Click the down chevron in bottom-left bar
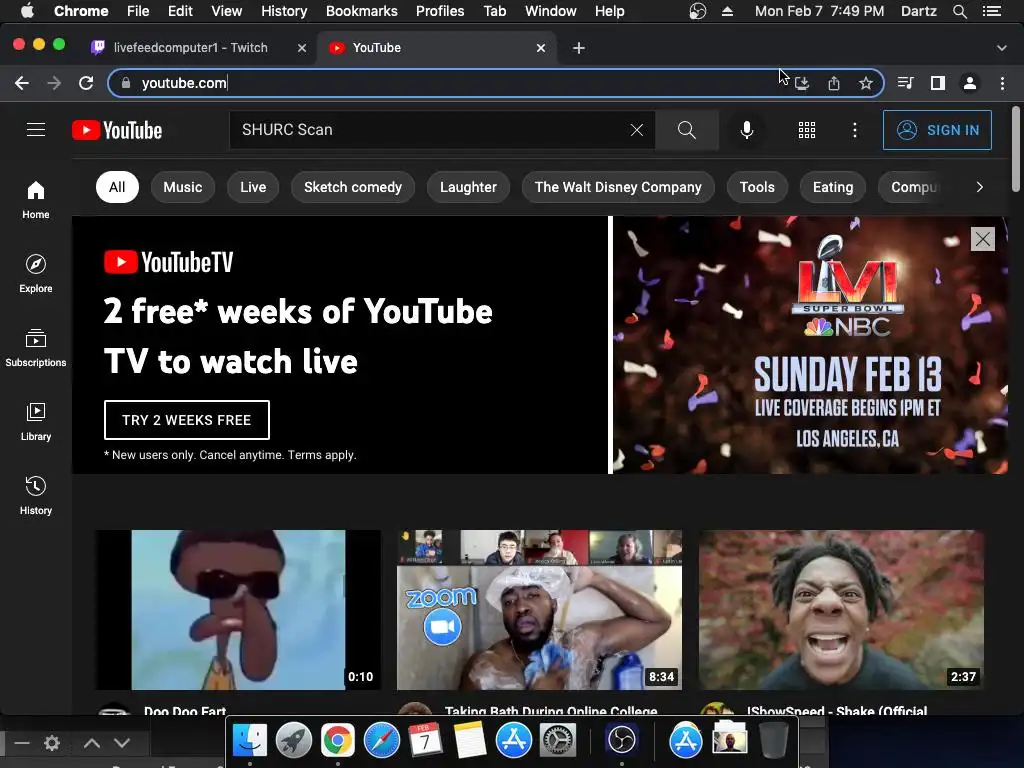 (122, 743)
